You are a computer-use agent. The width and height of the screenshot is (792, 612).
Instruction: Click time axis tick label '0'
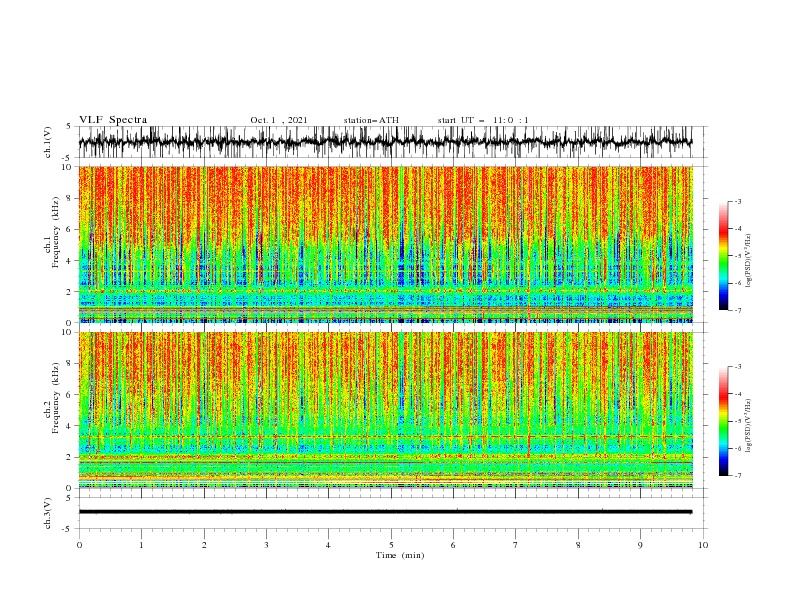point(79,545)
